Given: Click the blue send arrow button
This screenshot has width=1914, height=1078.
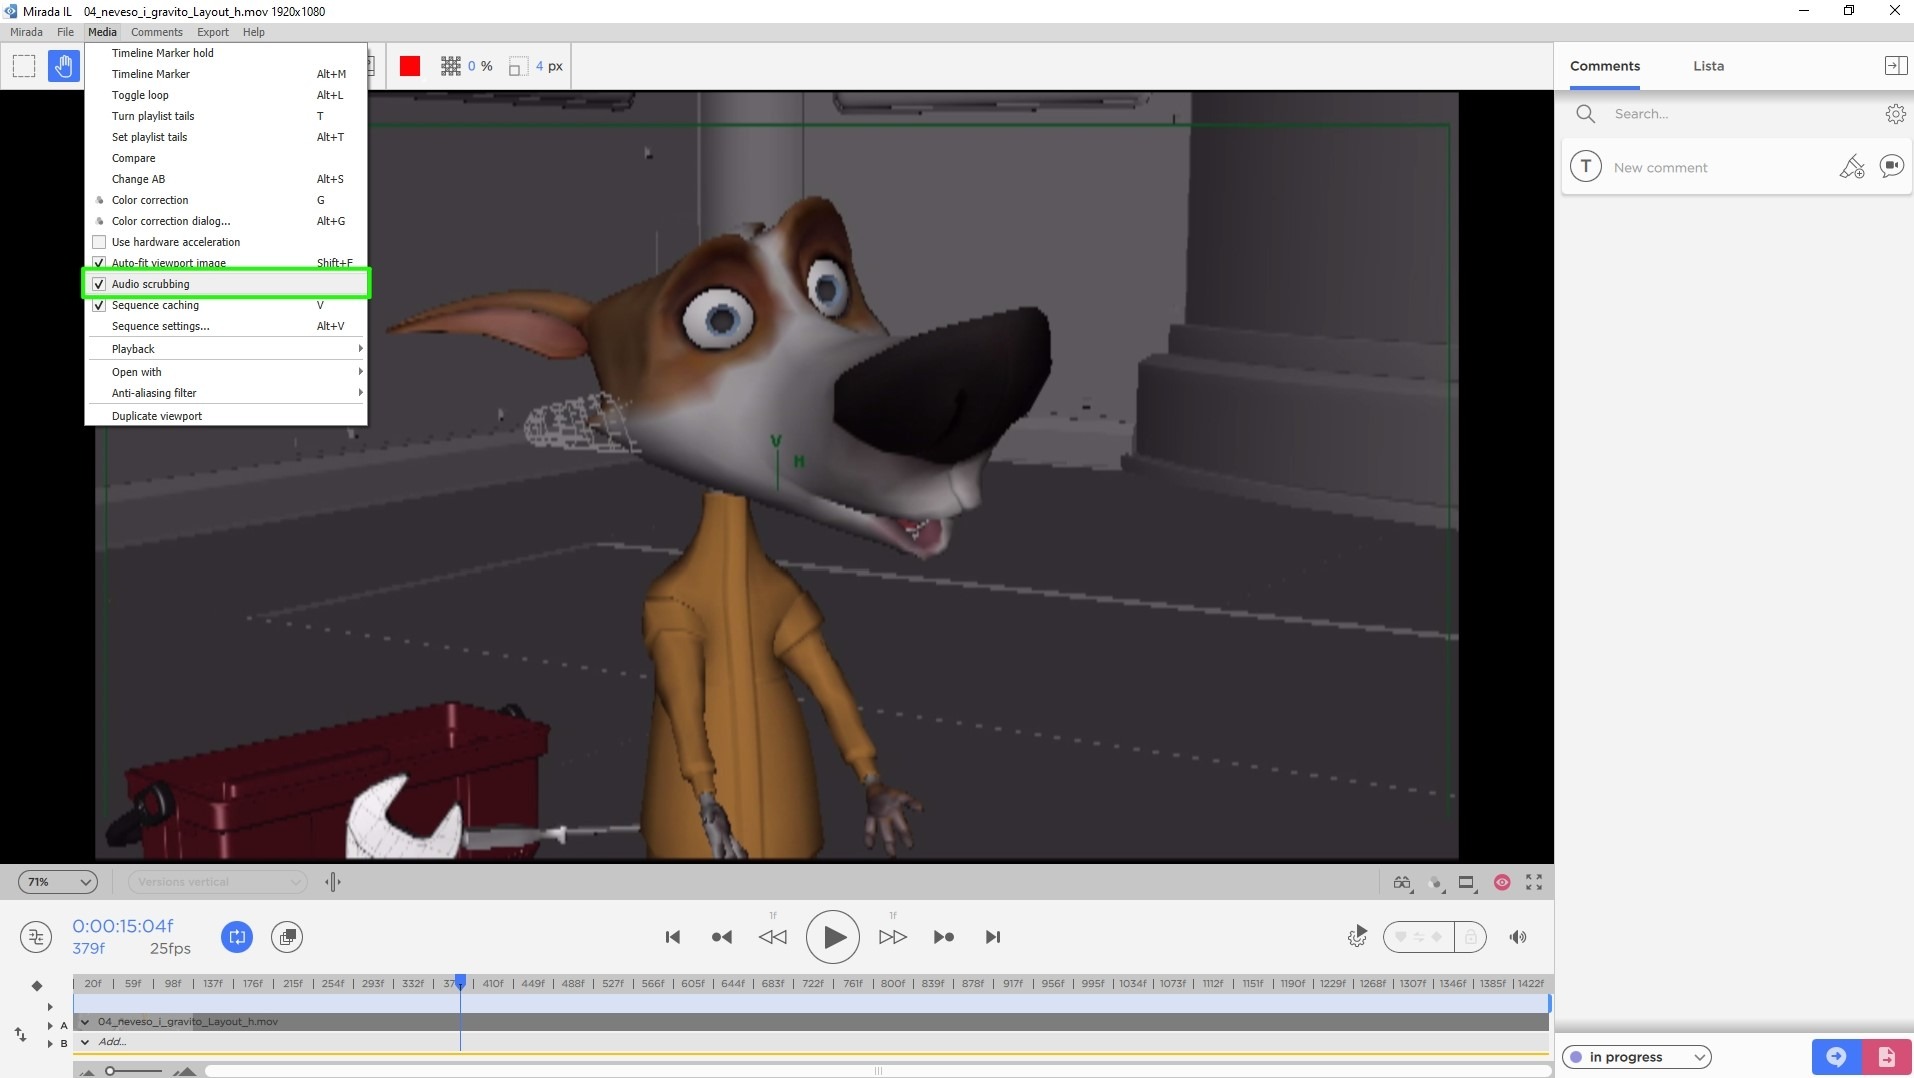Looking at the screenshot, I should [x=1836, y=1057].
